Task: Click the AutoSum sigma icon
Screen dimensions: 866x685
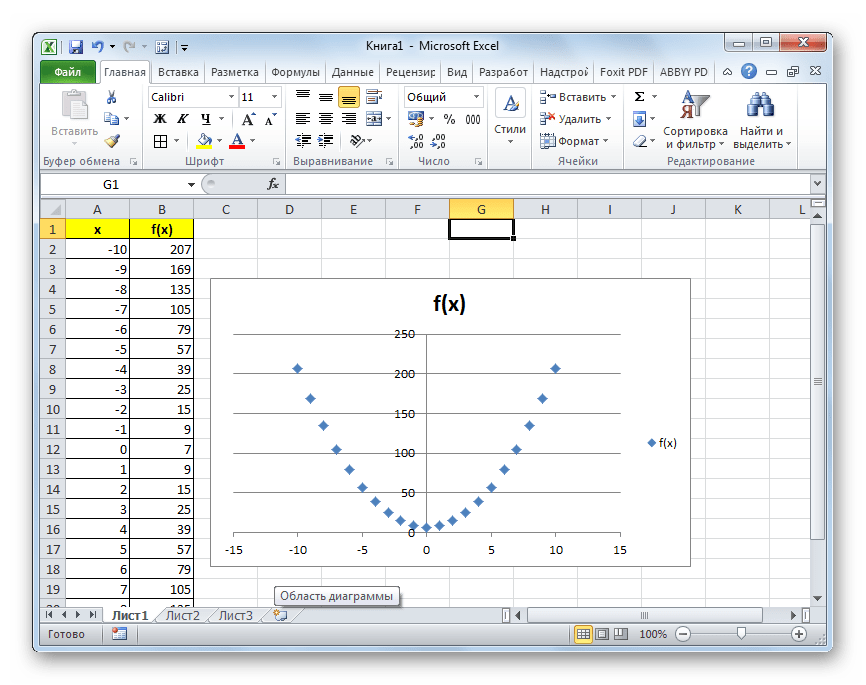Action: 640,97
